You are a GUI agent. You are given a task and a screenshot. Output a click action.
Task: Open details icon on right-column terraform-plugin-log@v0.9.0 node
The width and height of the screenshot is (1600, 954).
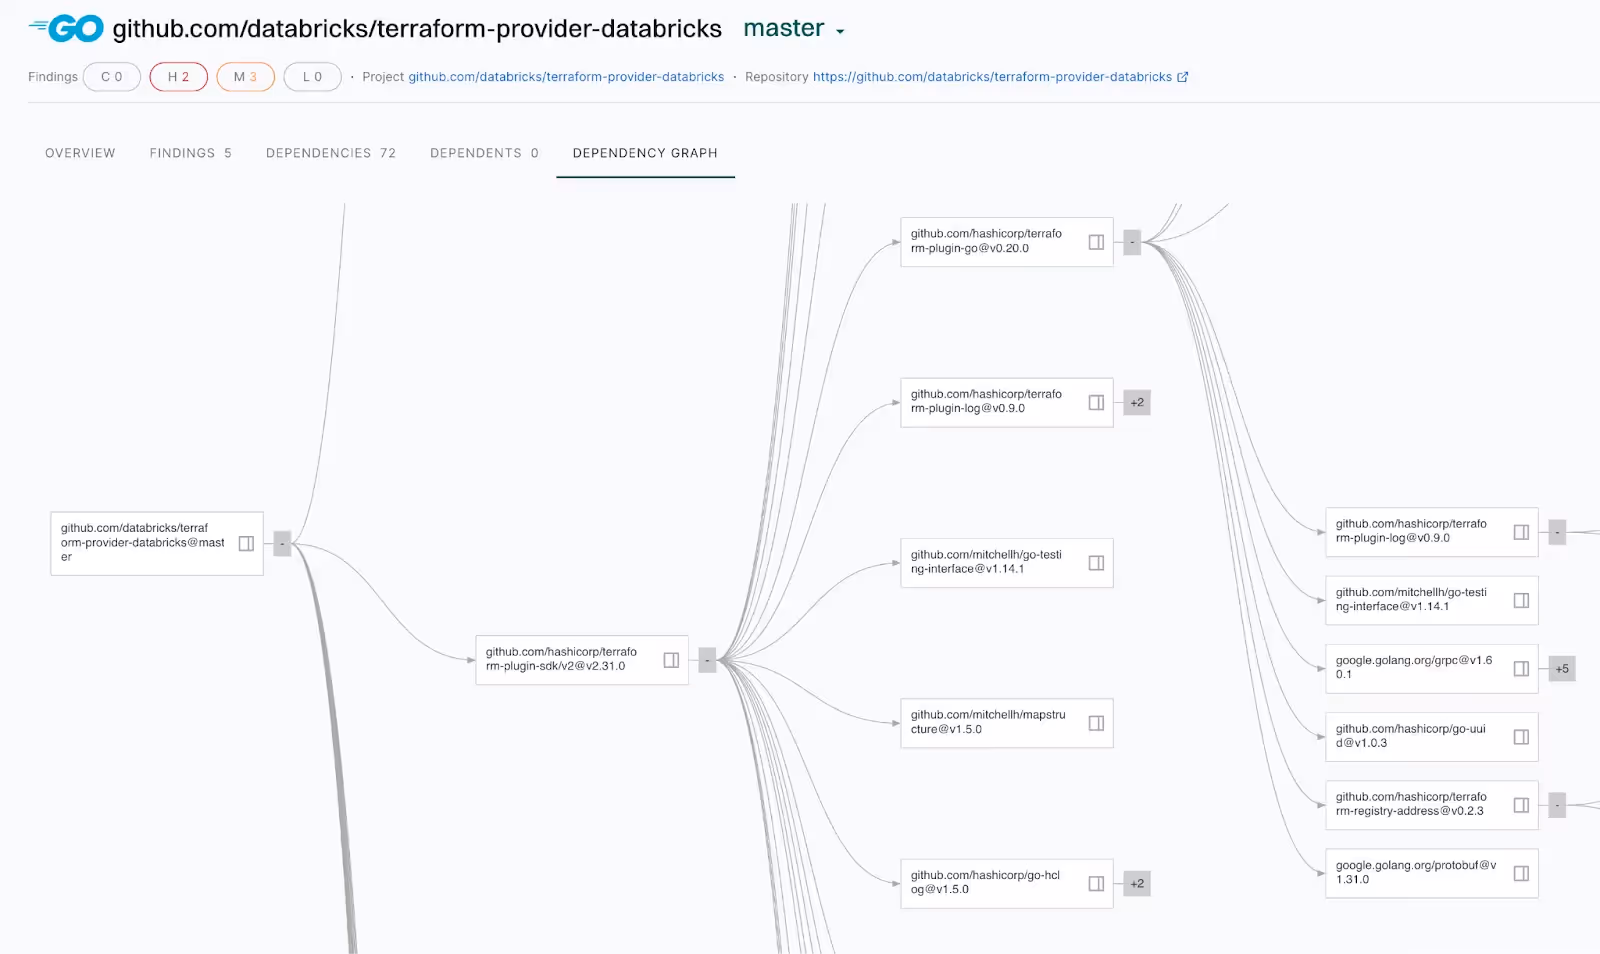pyautogui.click(x=1521, y=532)
